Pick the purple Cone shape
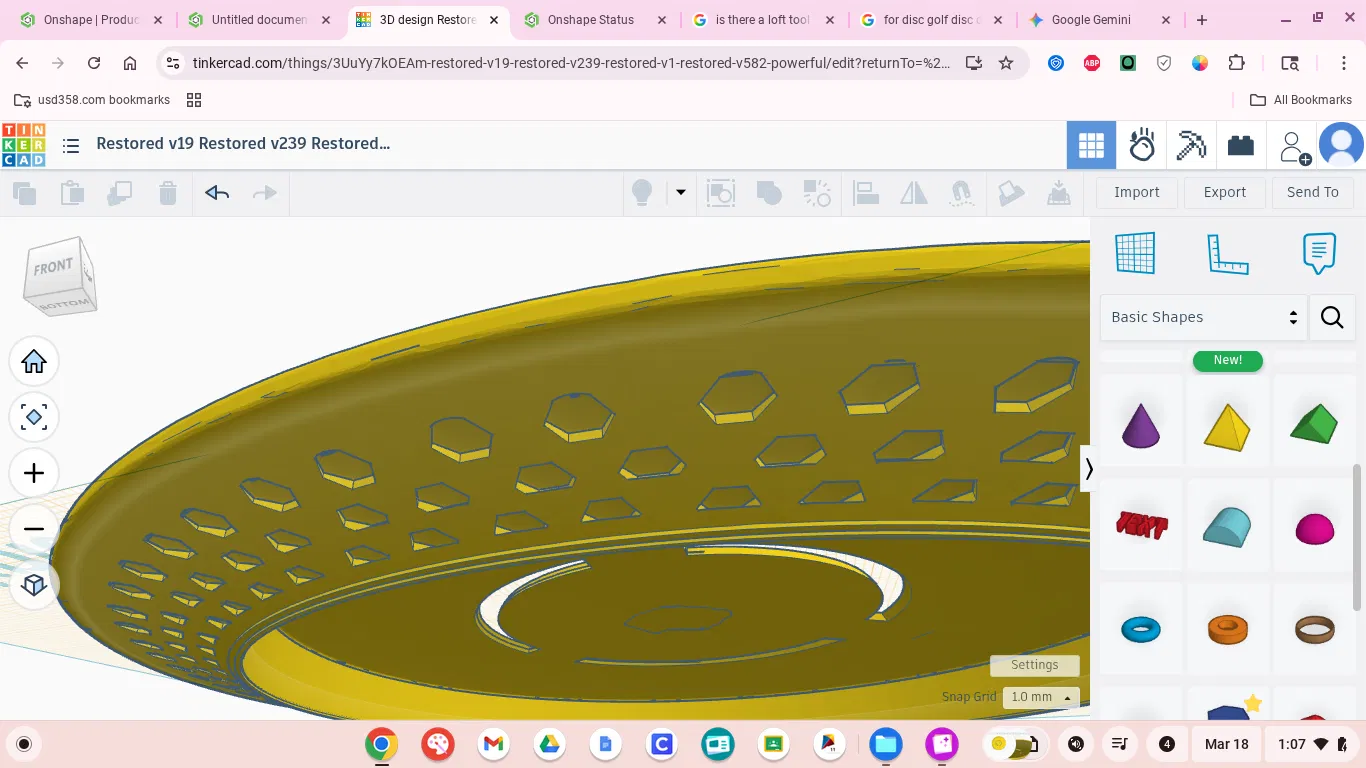 [1141, 424]
